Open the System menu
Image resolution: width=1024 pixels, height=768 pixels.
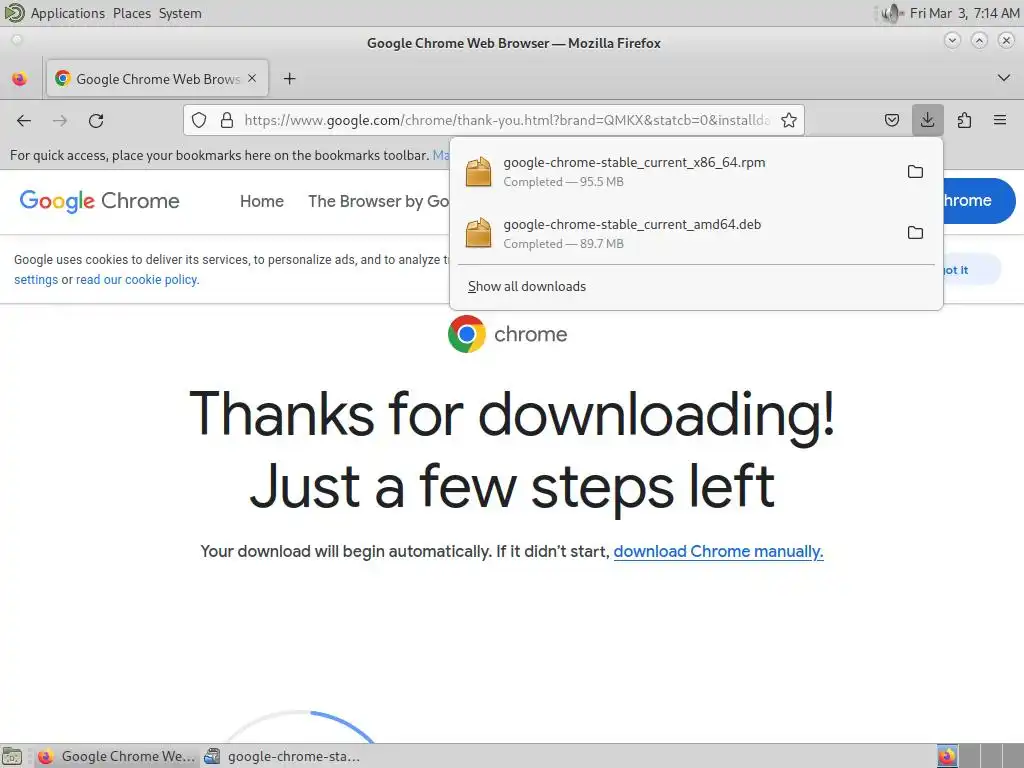pos(180,13)
